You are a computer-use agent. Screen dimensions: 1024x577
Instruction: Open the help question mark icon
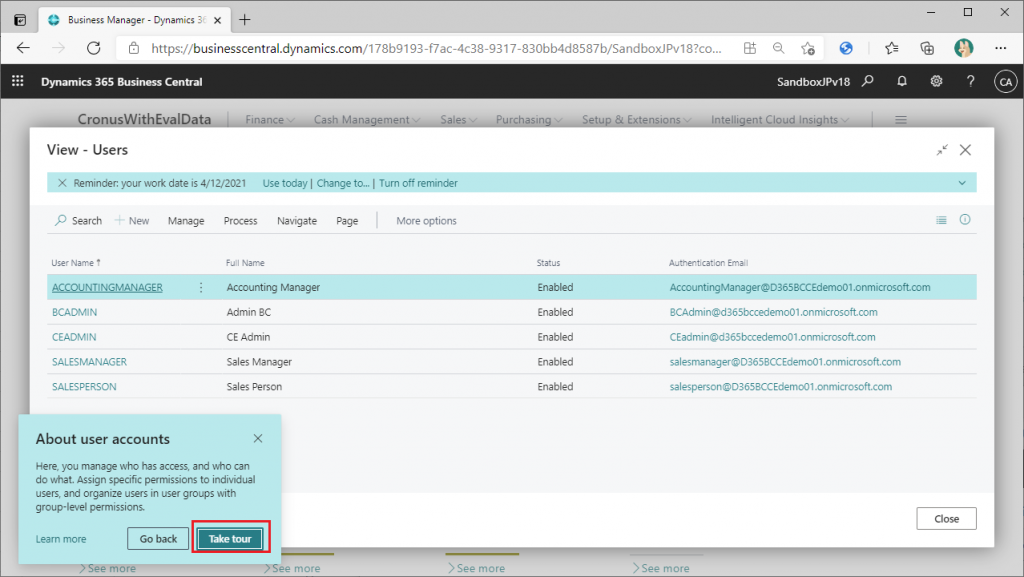tap(970, 81)
